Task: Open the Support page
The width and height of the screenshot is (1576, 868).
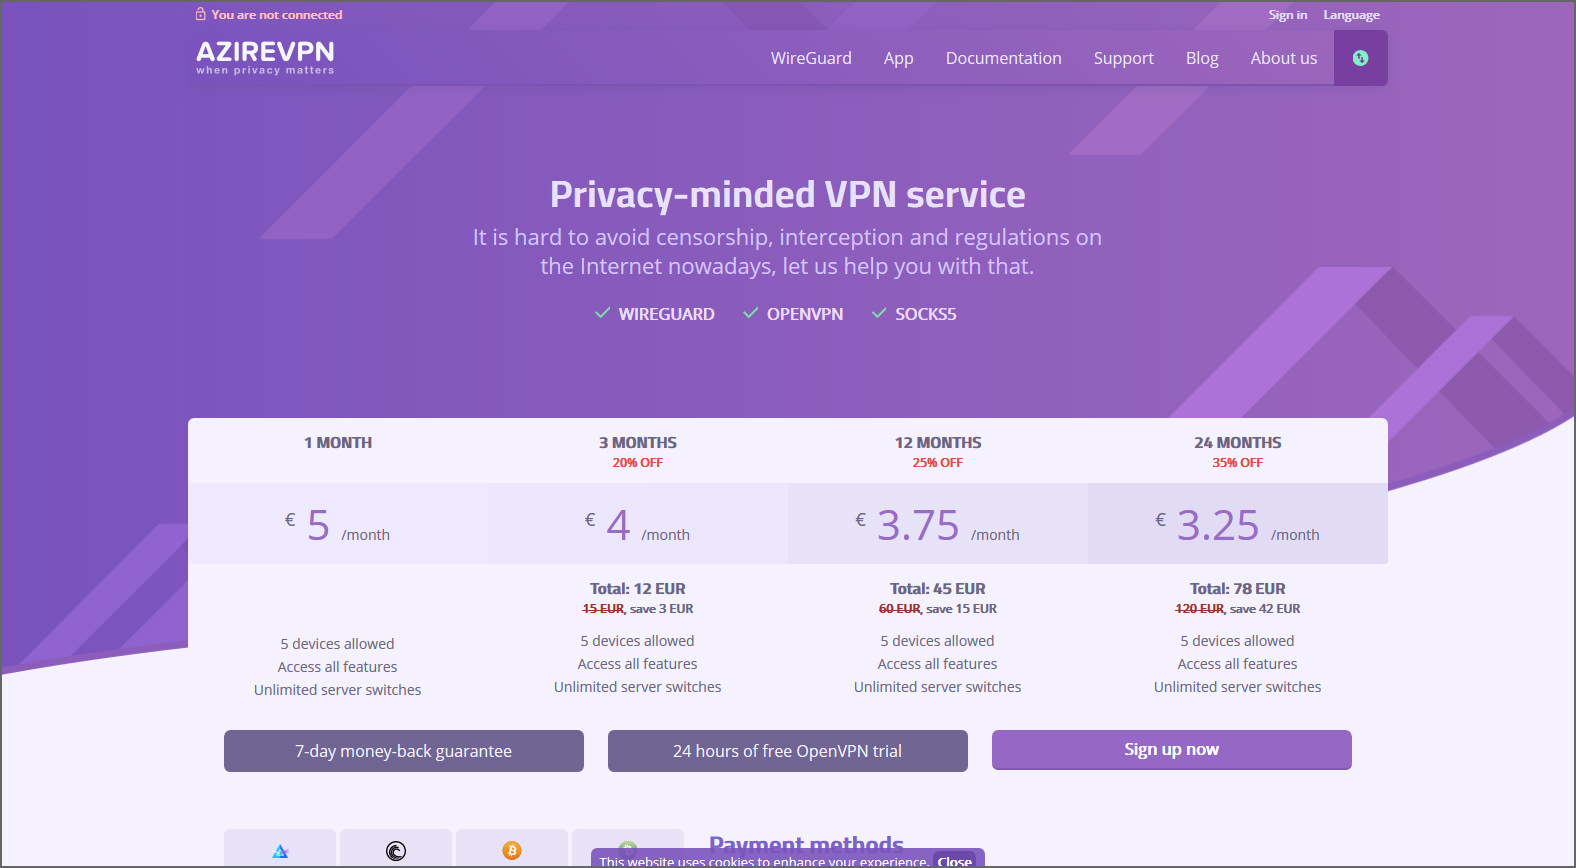Action: click(x=1124, y=58)
